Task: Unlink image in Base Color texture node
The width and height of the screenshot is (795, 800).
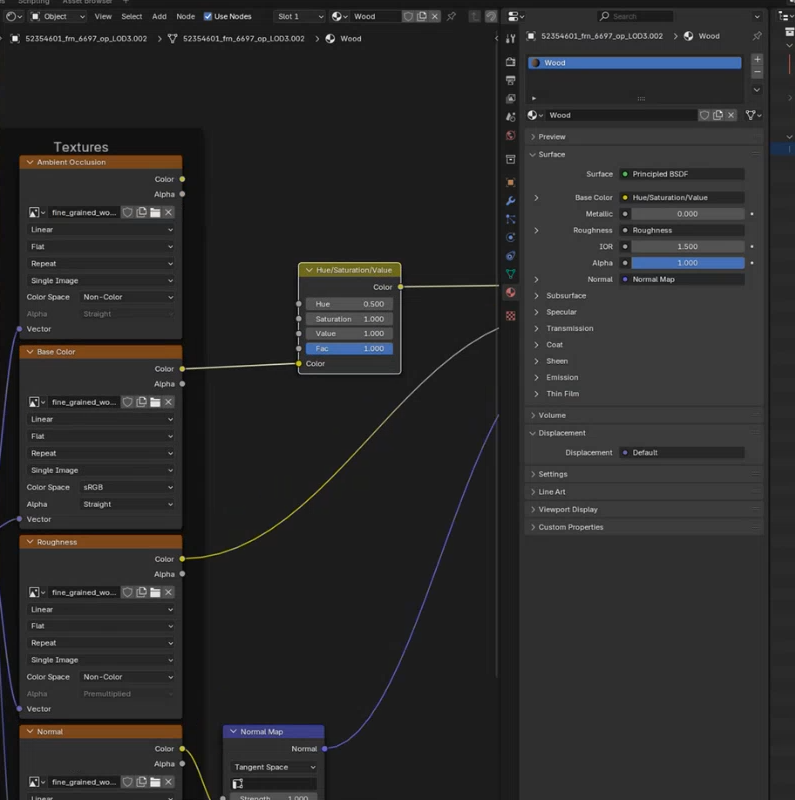Action: point(168,402)
